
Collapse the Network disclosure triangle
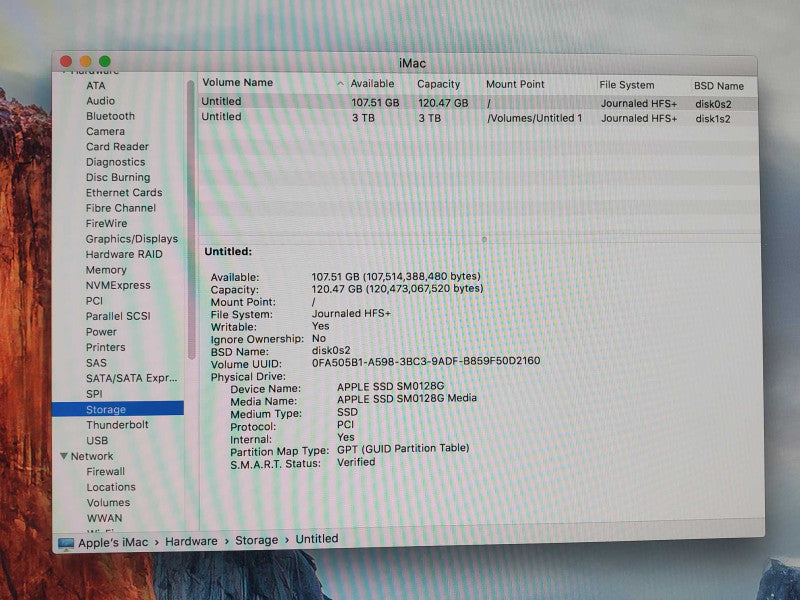coord(64,456)
